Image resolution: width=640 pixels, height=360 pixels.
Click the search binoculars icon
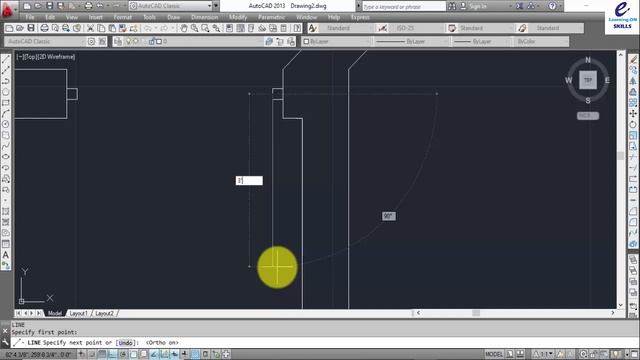[452, 6]
